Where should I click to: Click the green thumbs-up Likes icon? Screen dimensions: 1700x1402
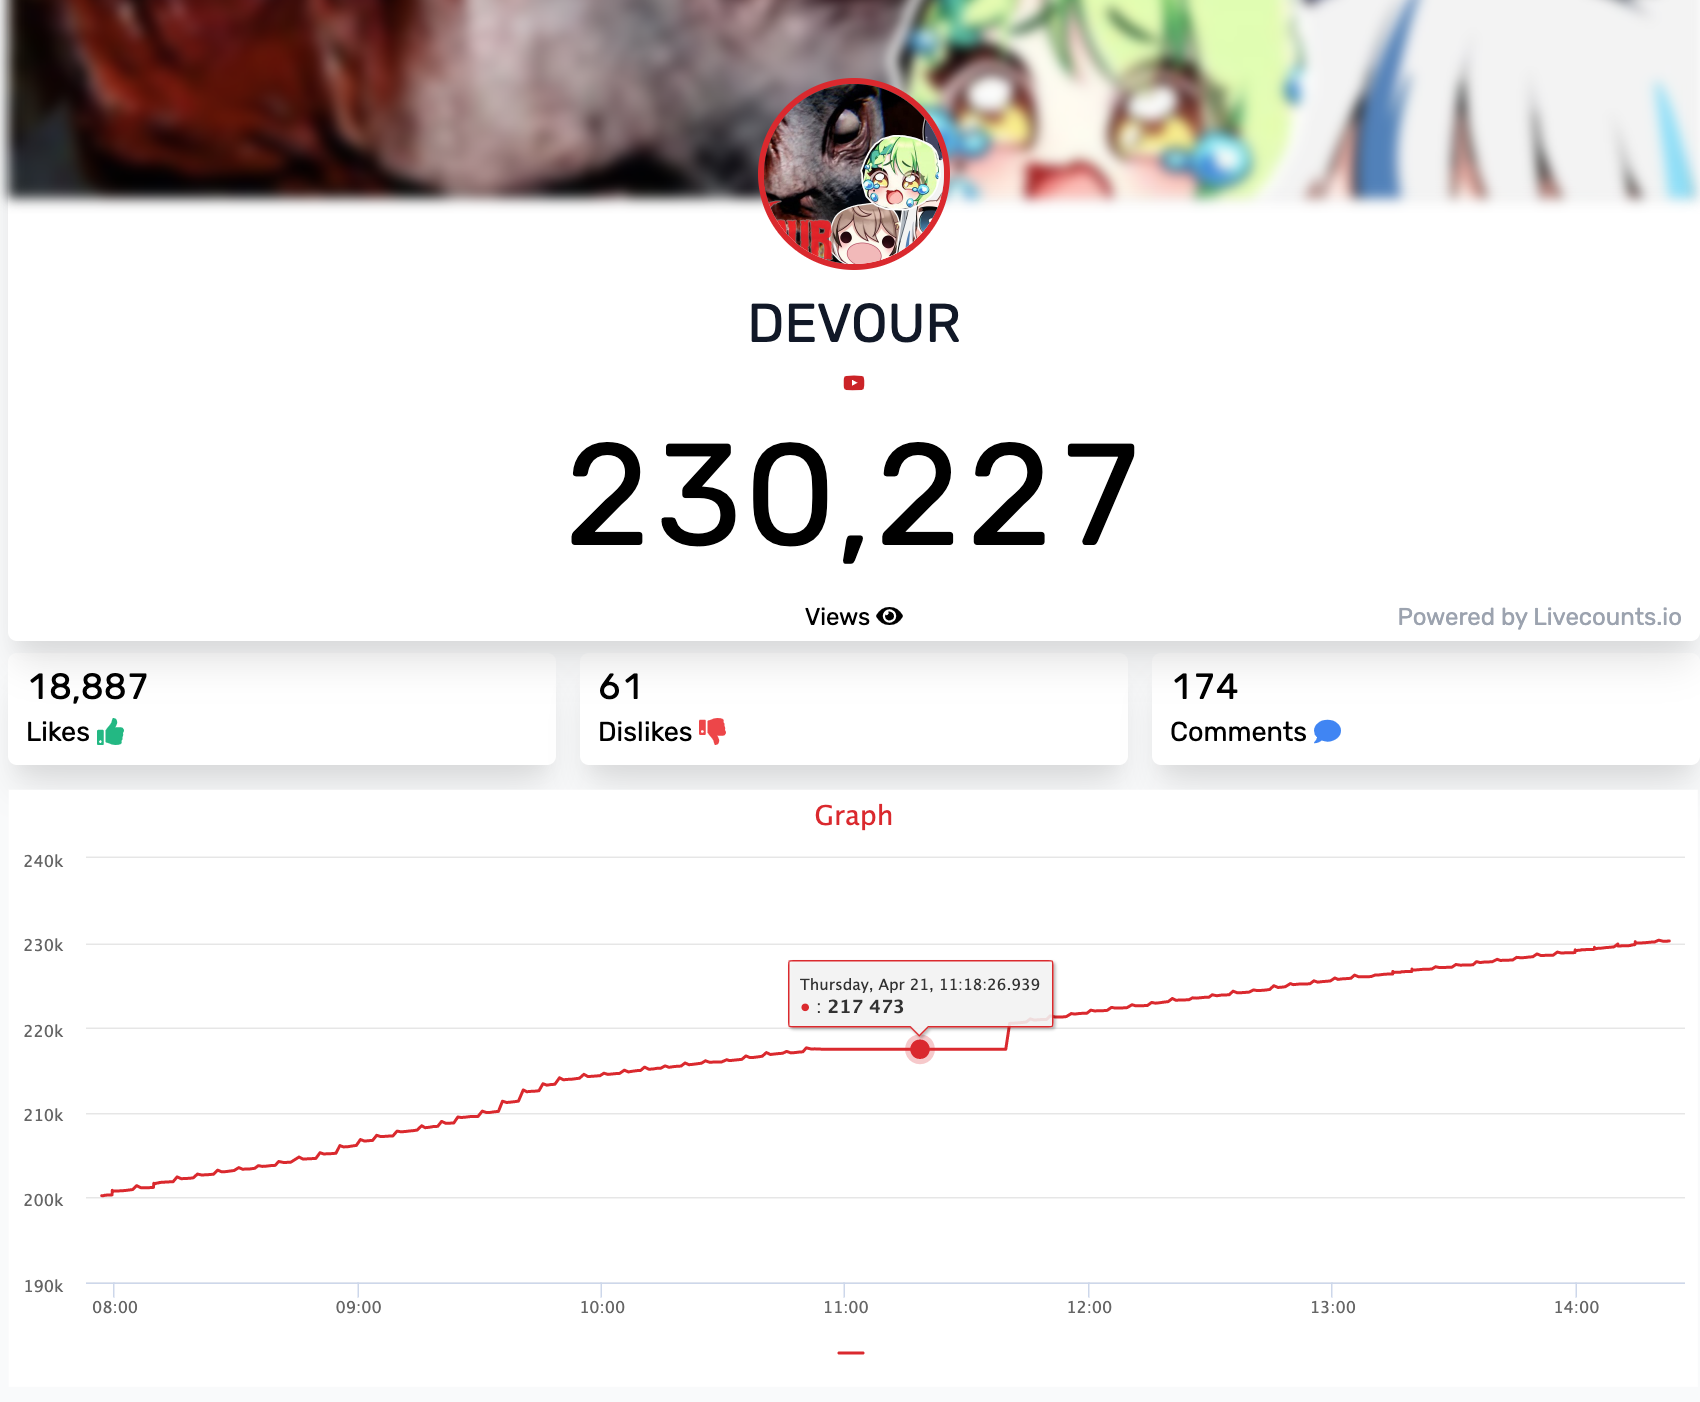click(x=110, y=732)
